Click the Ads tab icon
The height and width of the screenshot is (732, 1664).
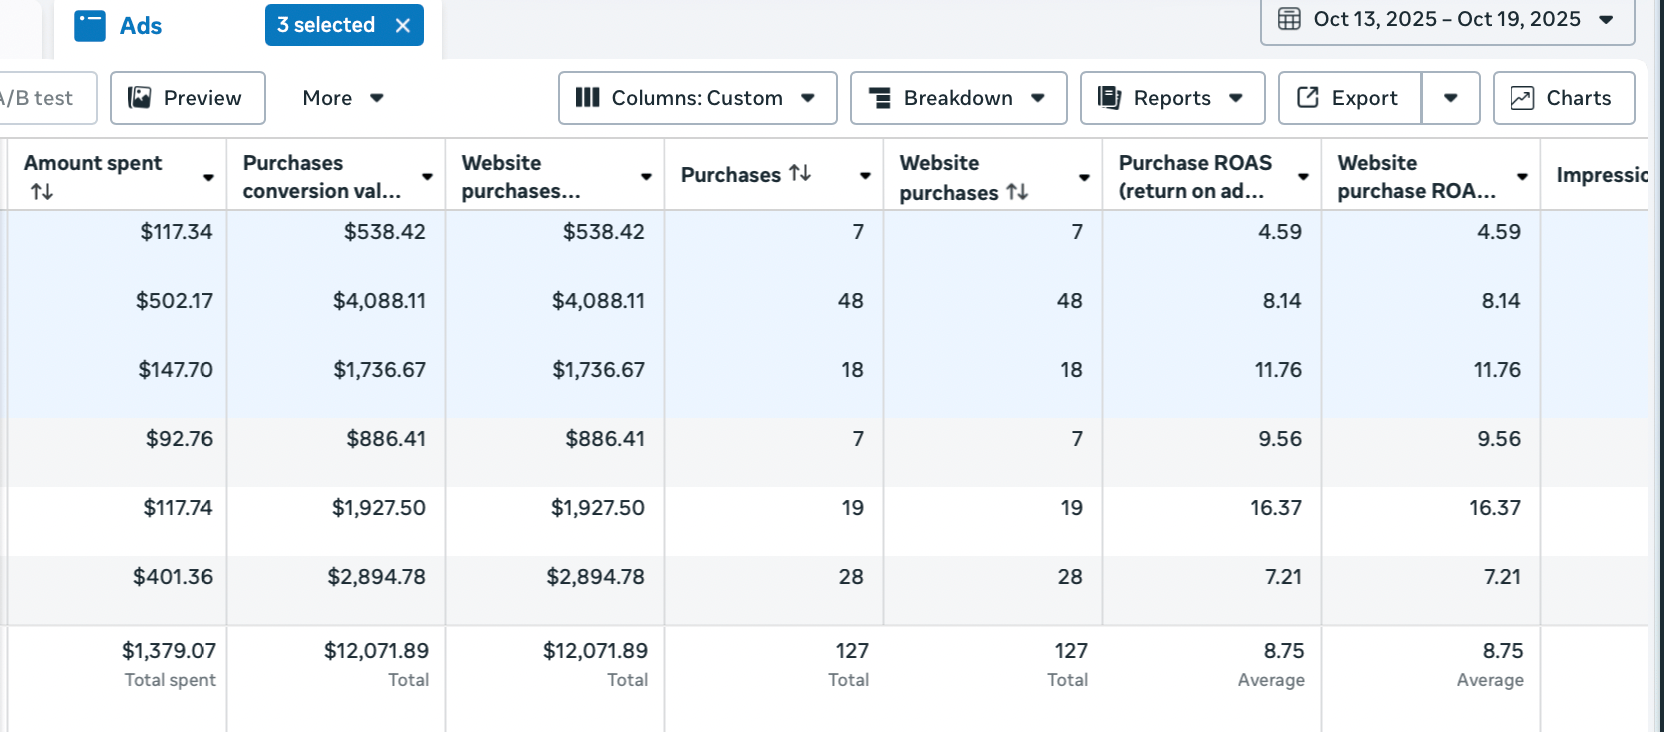tap(90, 26)
